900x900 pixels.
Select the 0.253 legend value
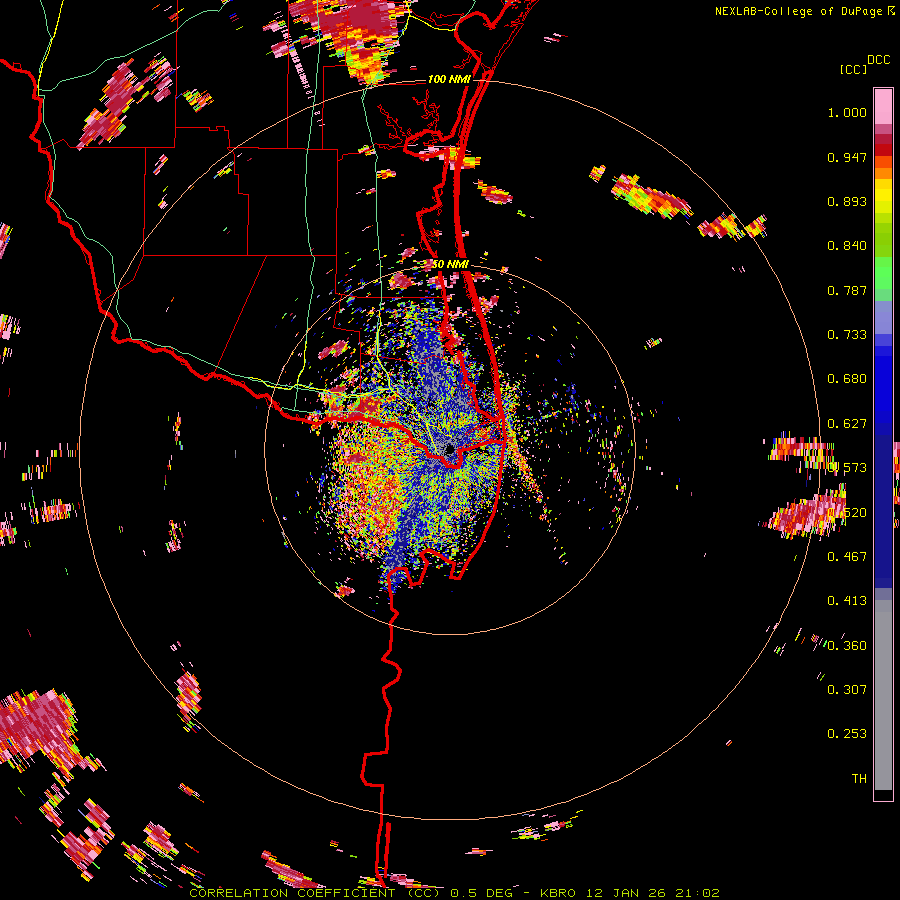[847, 734]
